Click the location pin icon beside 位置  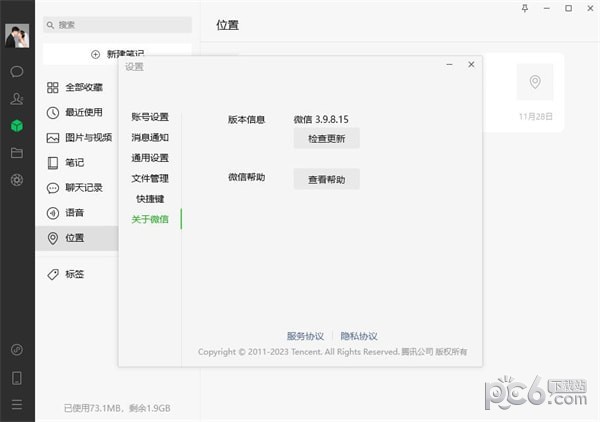pos(53,238)
